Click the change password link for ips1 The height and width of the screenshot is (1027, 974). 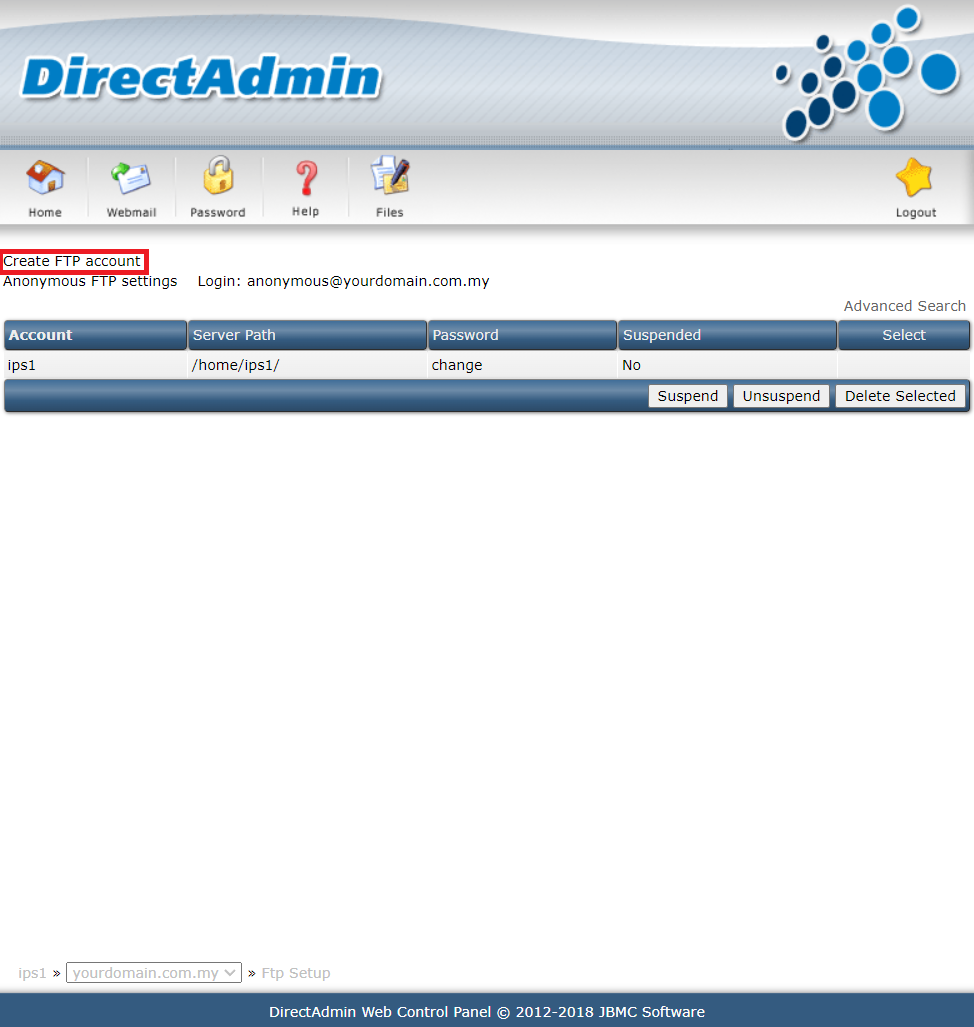[x=457, y=365]
